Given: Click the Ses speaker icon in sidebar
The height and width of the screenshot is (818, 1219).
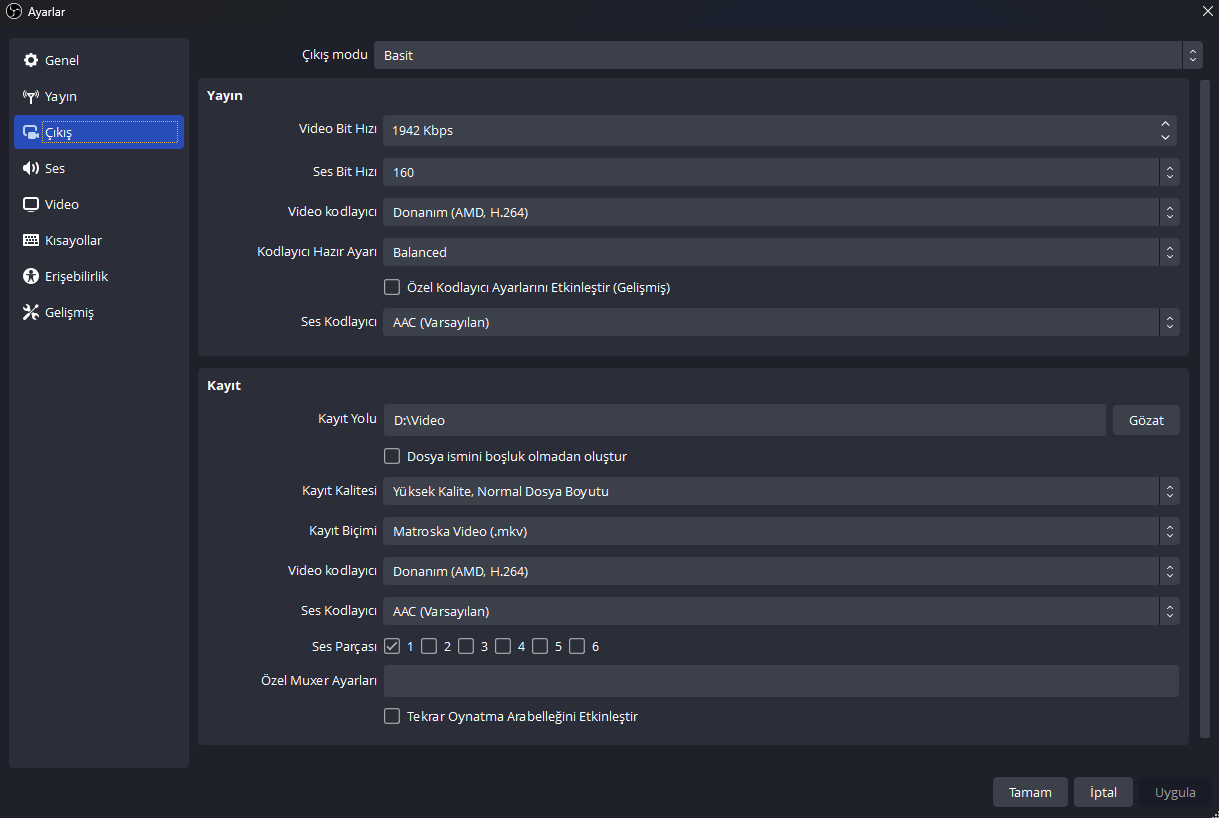Looking at the screenshot, I should 31,169.
